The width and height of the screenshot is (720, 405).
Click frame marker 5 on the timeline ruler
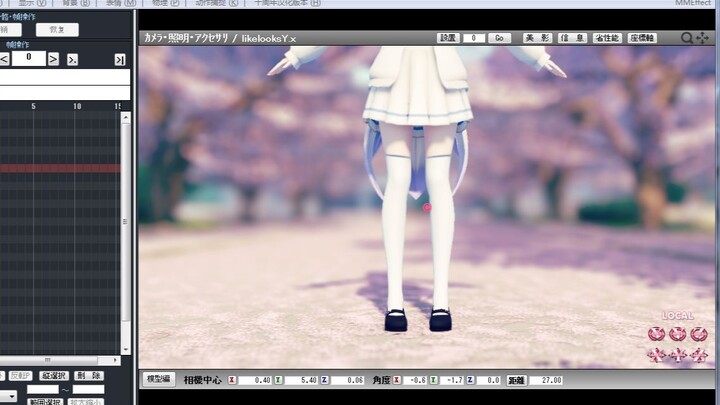click(33, 106)
